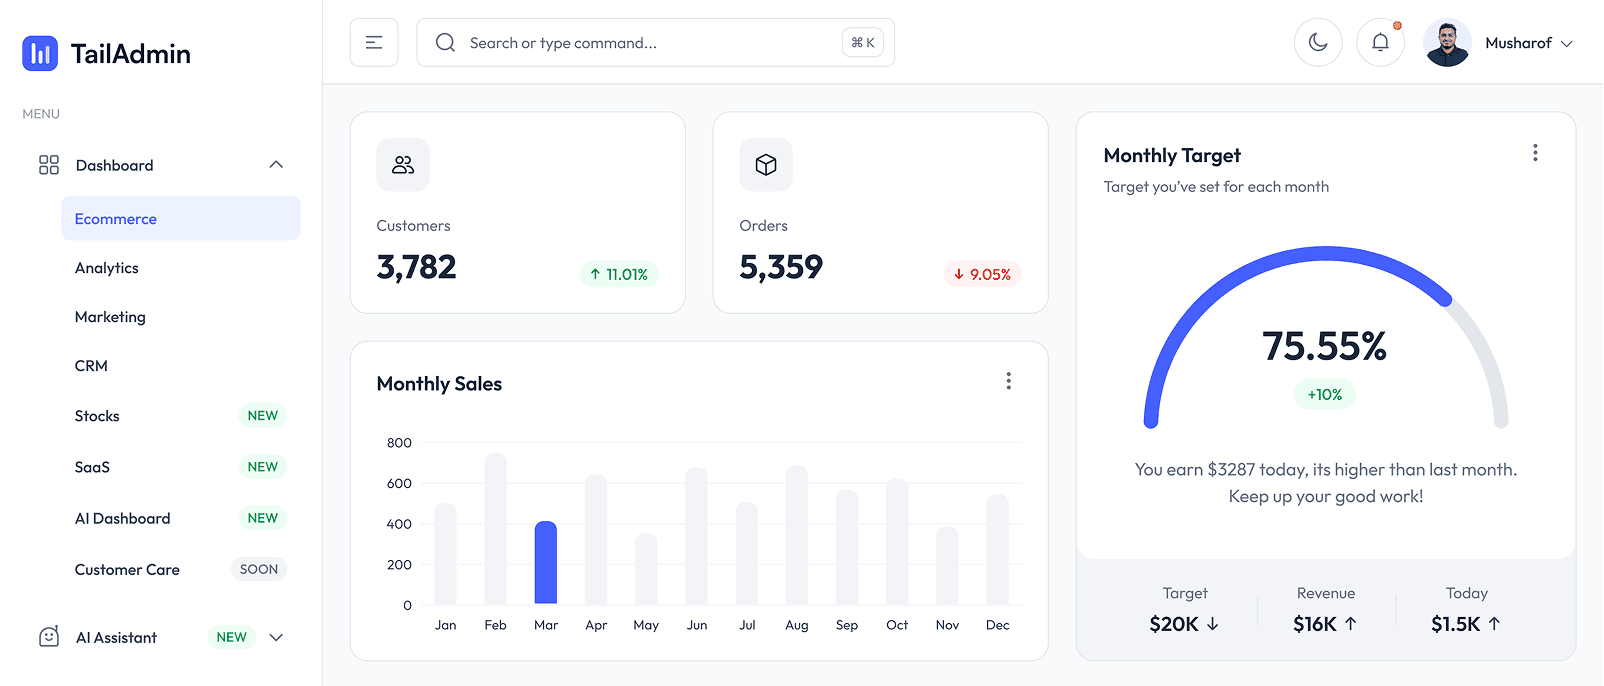Open the Monthly Target options menu

[x=1535, y=152]
